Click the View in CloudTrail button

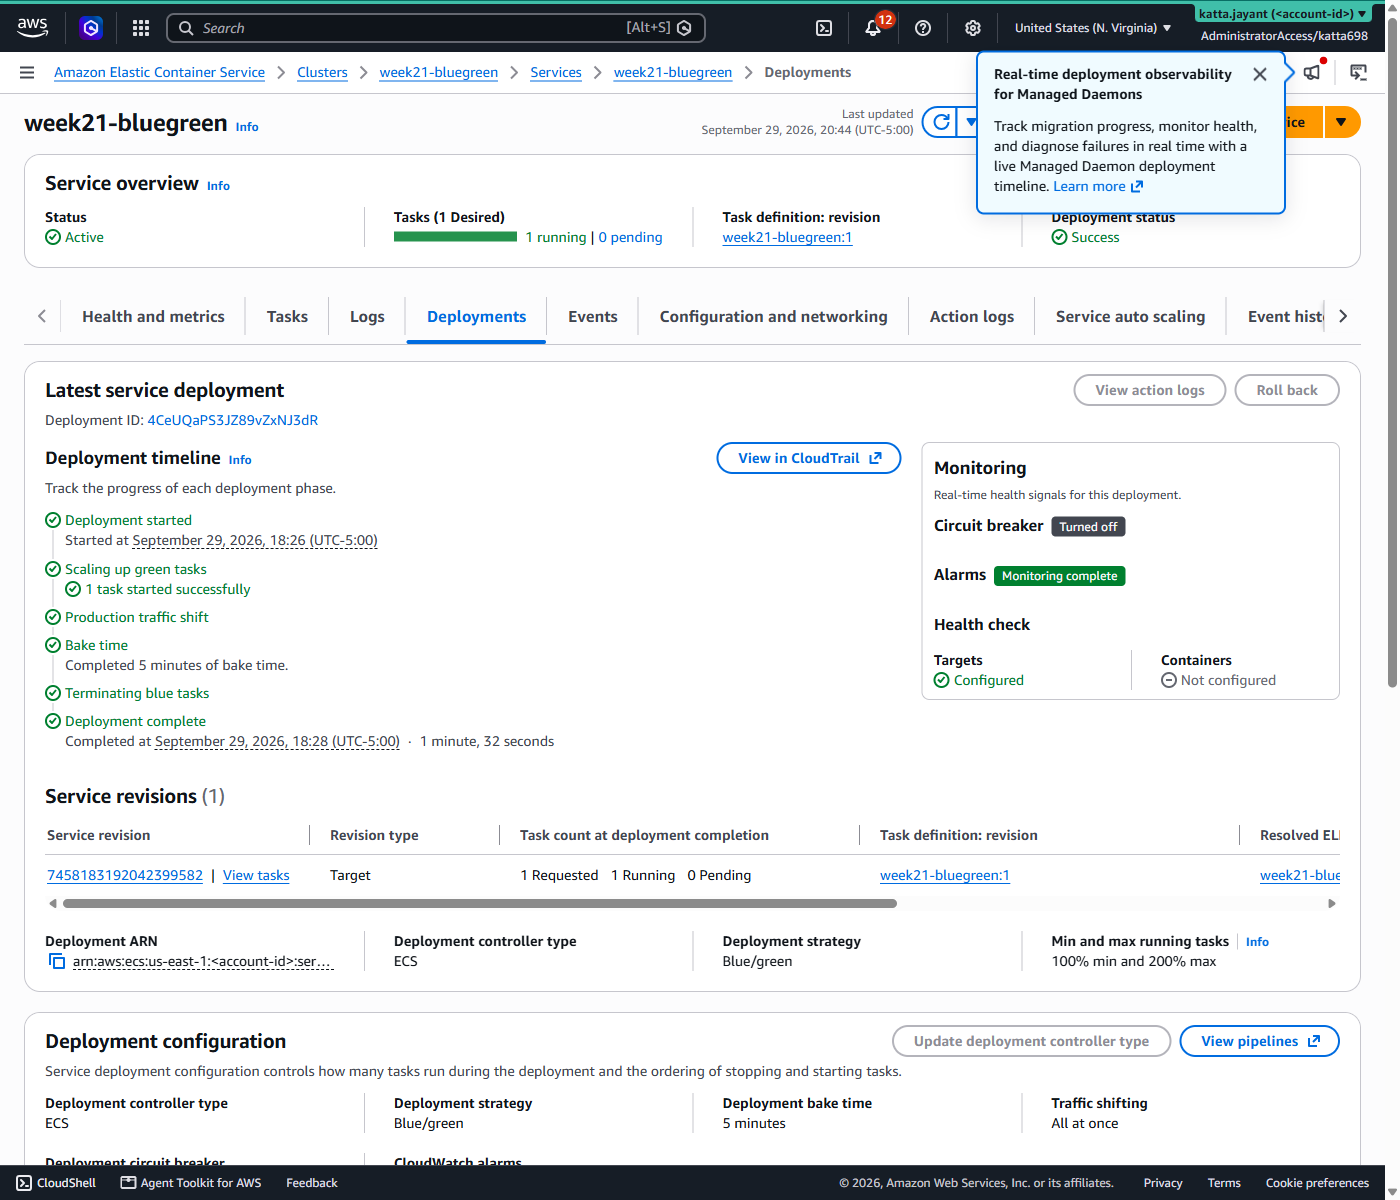pyautogui.click(x=809, y=458)
